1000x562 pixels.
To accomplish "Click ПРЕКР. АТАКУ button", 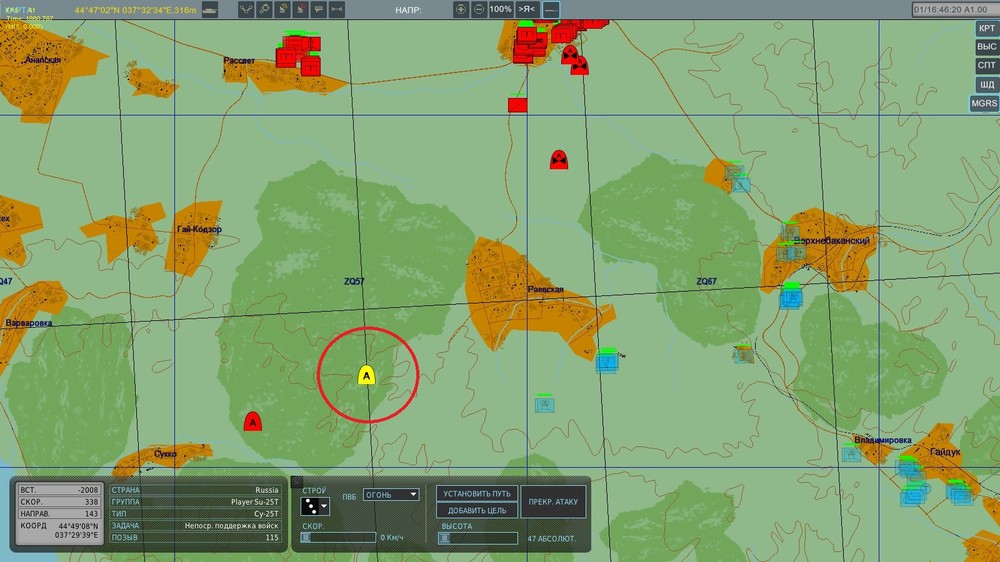I will pyautogui.click(x=553, y=502).
